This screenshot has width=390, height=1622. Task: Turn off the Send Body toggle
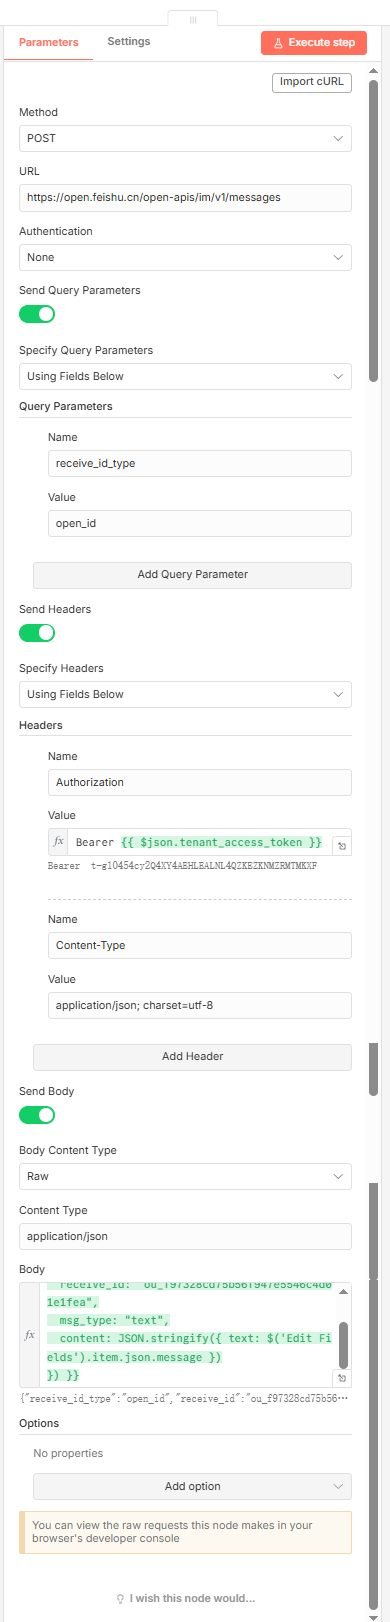click(37, 1114)
